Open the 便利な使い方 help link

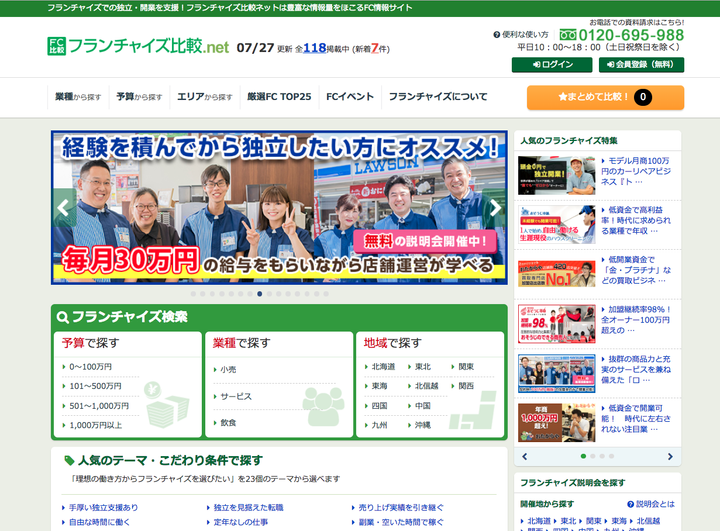click(521, 34)
